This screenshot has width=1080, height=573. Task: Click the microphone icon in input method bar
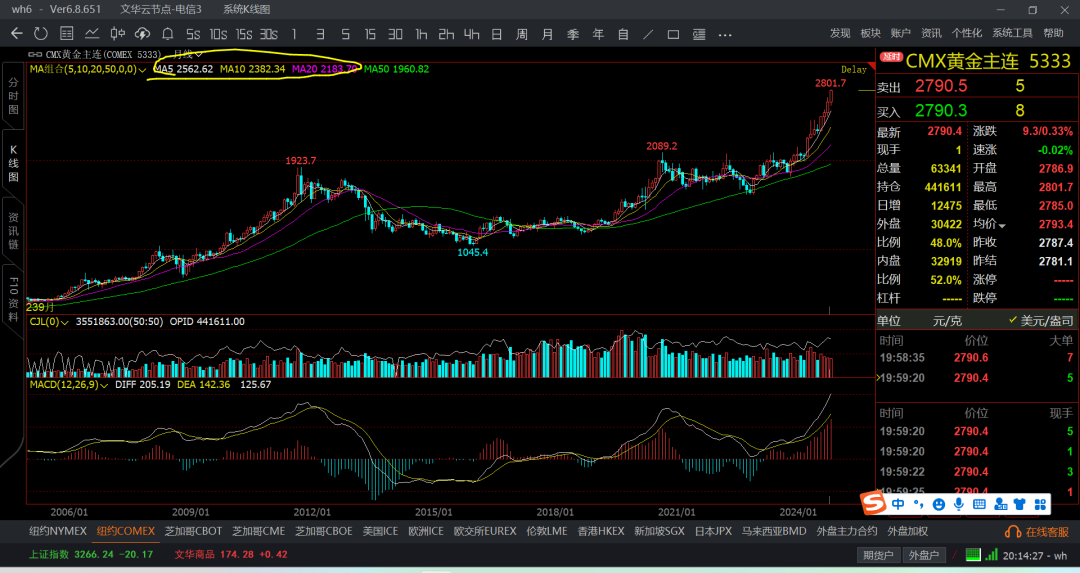point(959,504)
